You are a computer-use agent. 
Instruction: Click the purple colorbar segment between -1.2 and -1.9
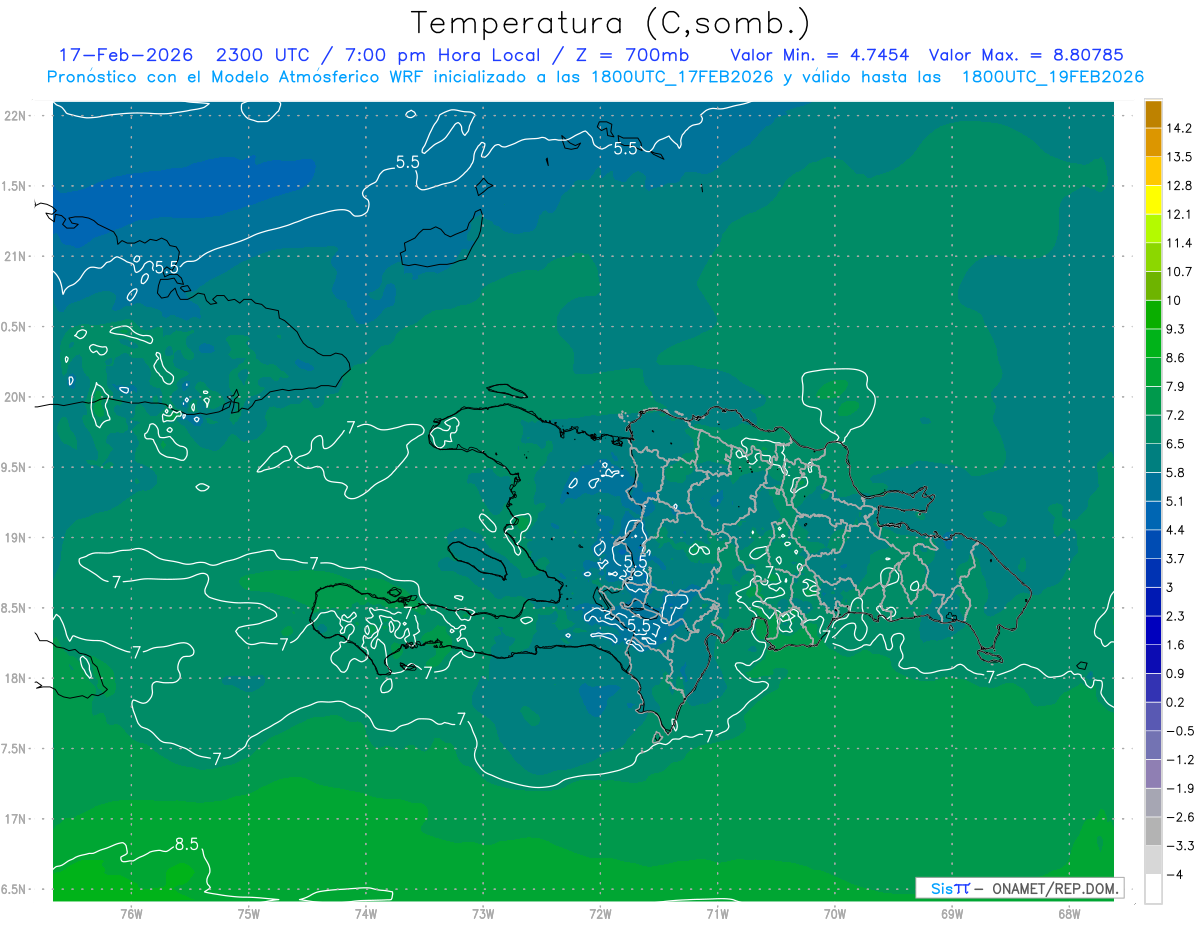(1153, 774)
